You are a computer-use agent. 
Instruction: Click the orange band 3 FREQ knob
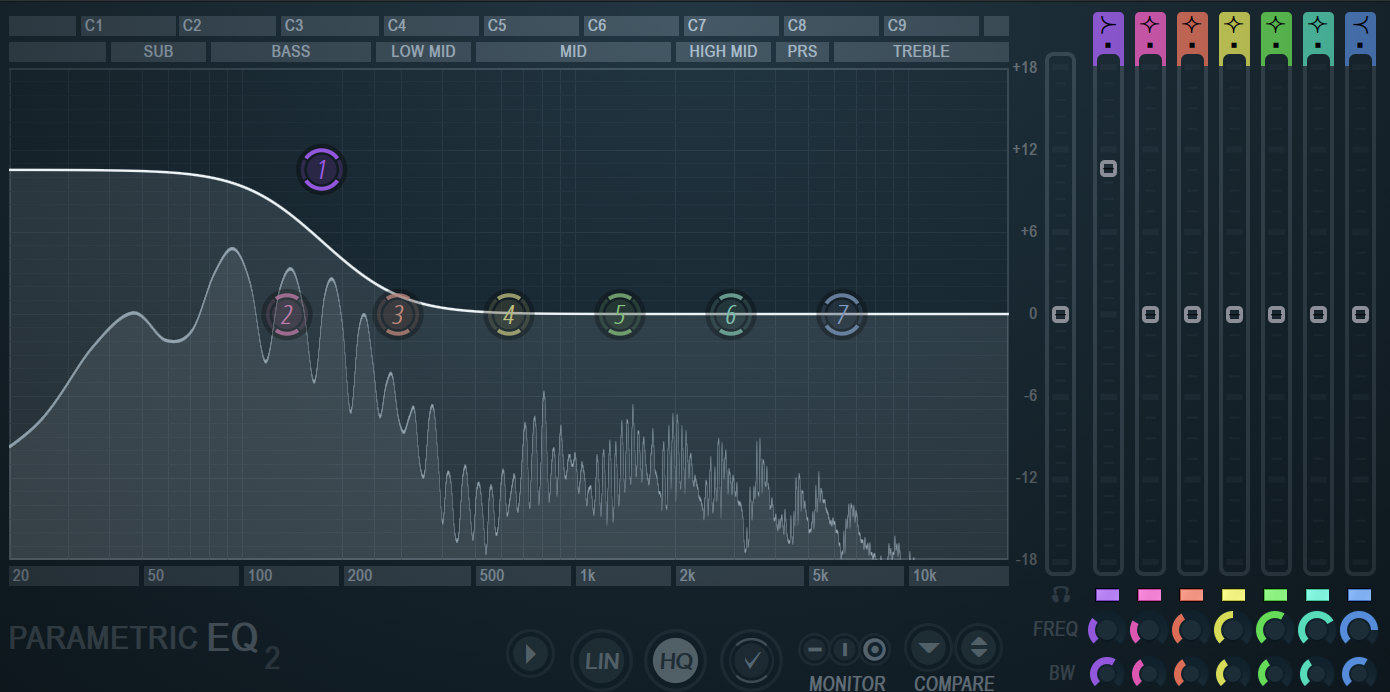[1191, 630]
